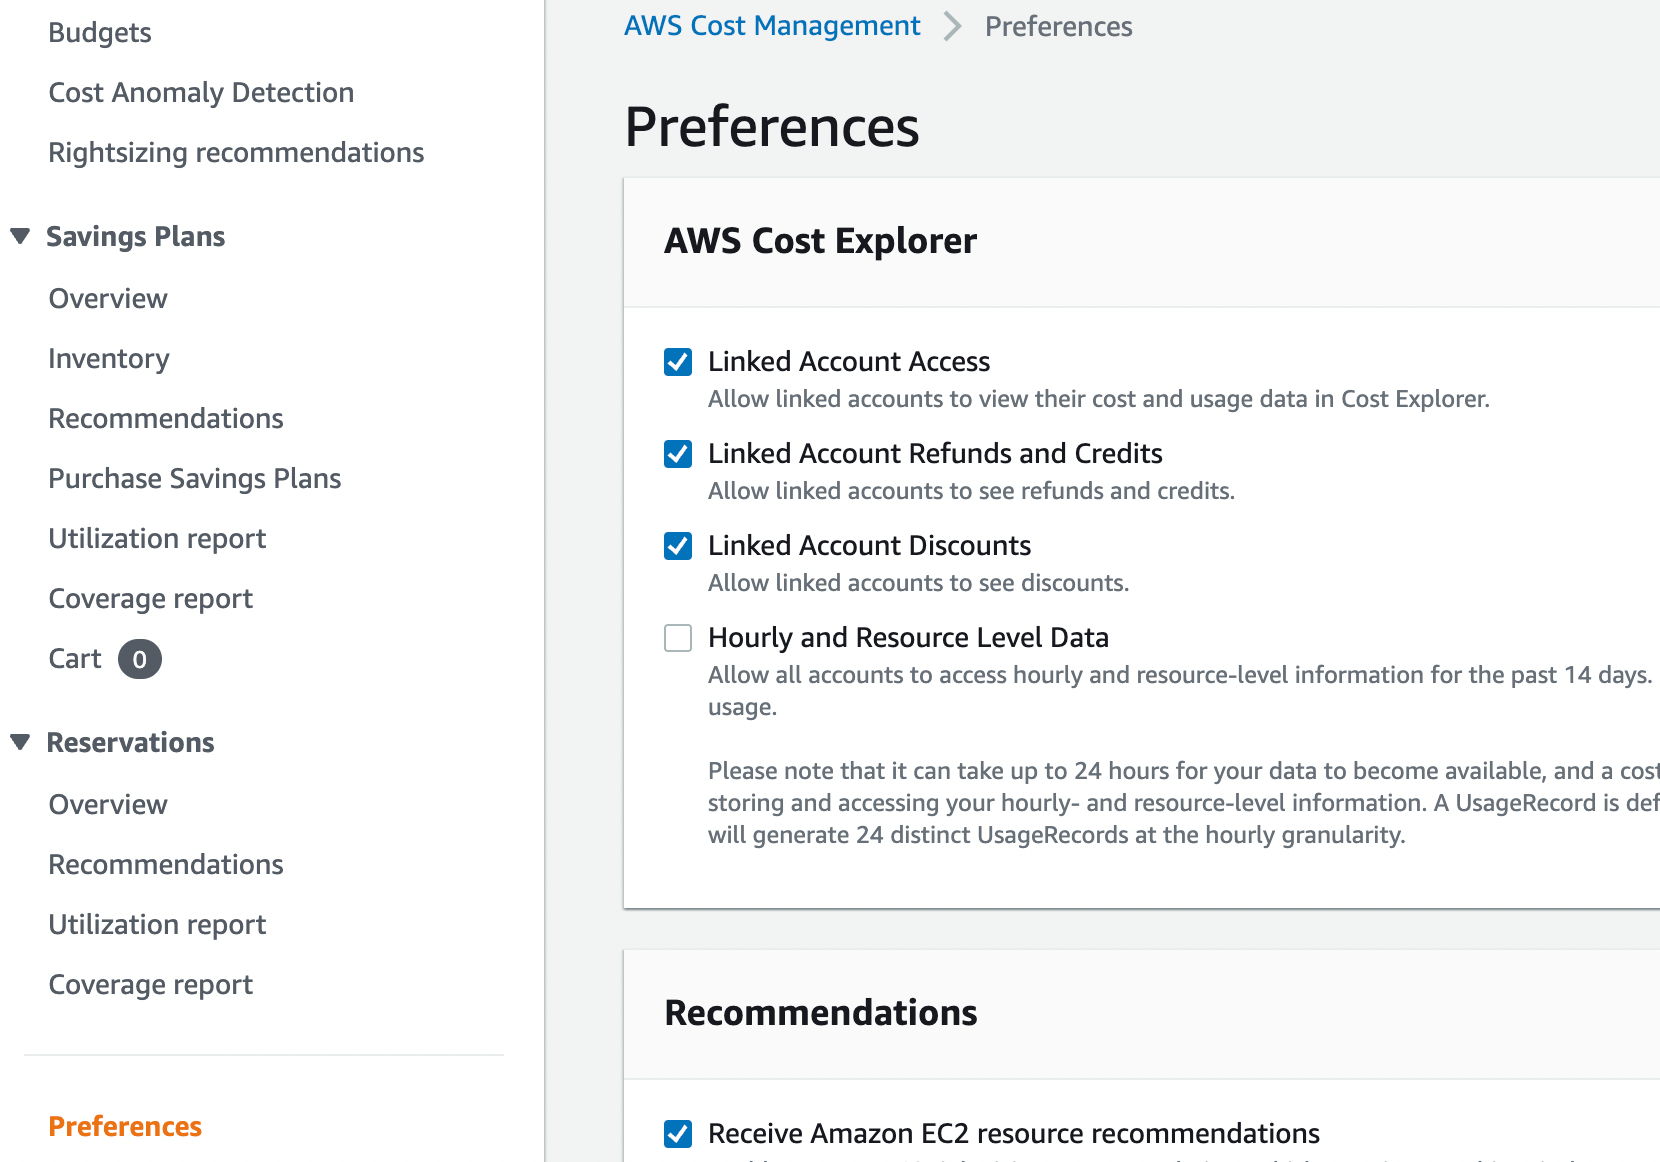
Task: Open Reservations Utilization report
Action: click(x=157, y=925)
